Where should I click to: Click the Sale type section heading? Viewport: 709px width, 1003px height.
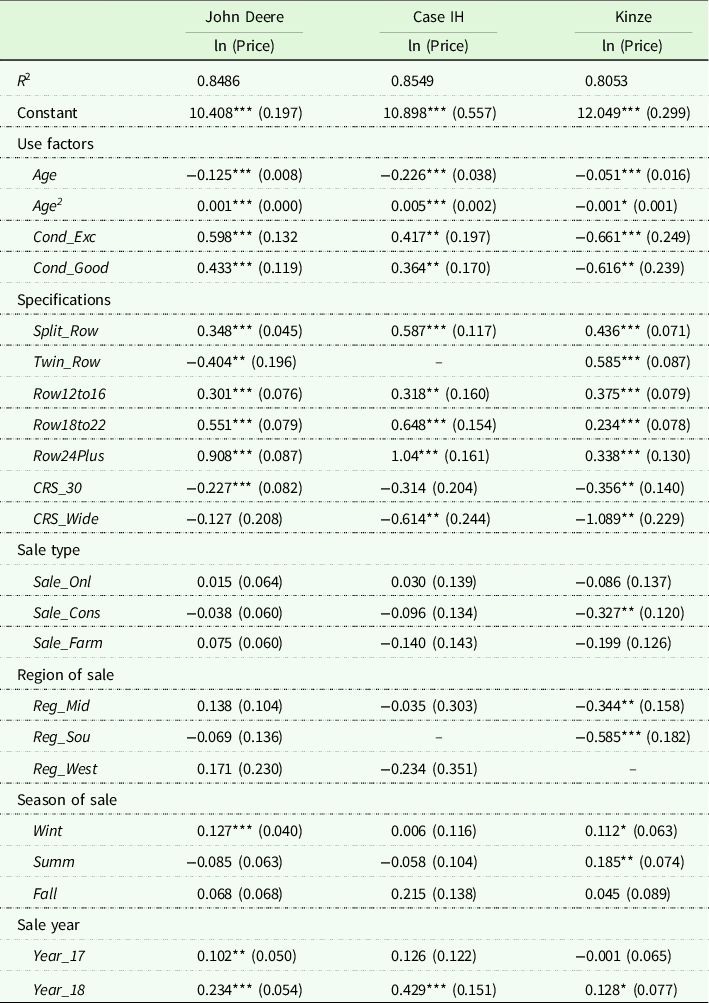tap(49, 549)
